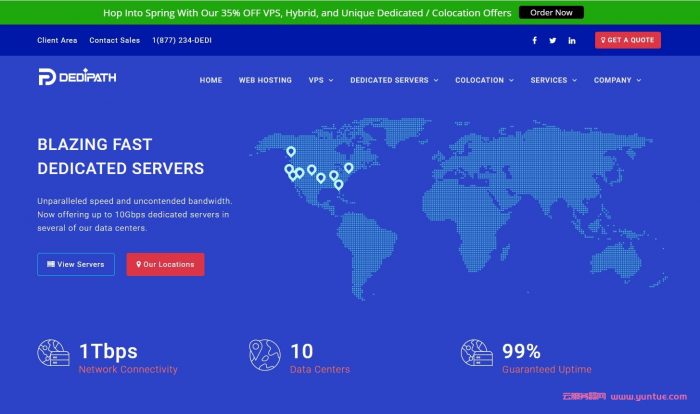Screen dimensions: 700x414
Task: Expand the Dedicated Servers dropdown
Action: [x=394, y=80]
